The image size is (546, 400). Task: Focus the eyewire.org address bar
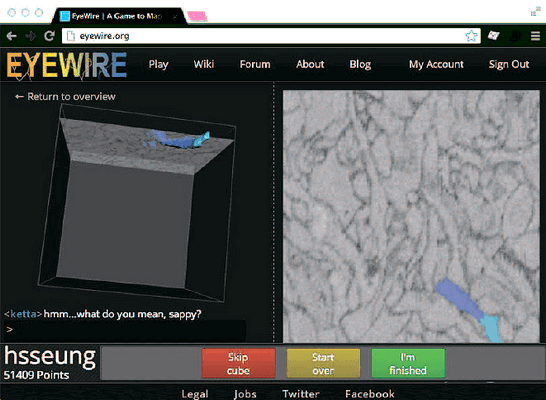pyautogui.click(x=271, y=36)
